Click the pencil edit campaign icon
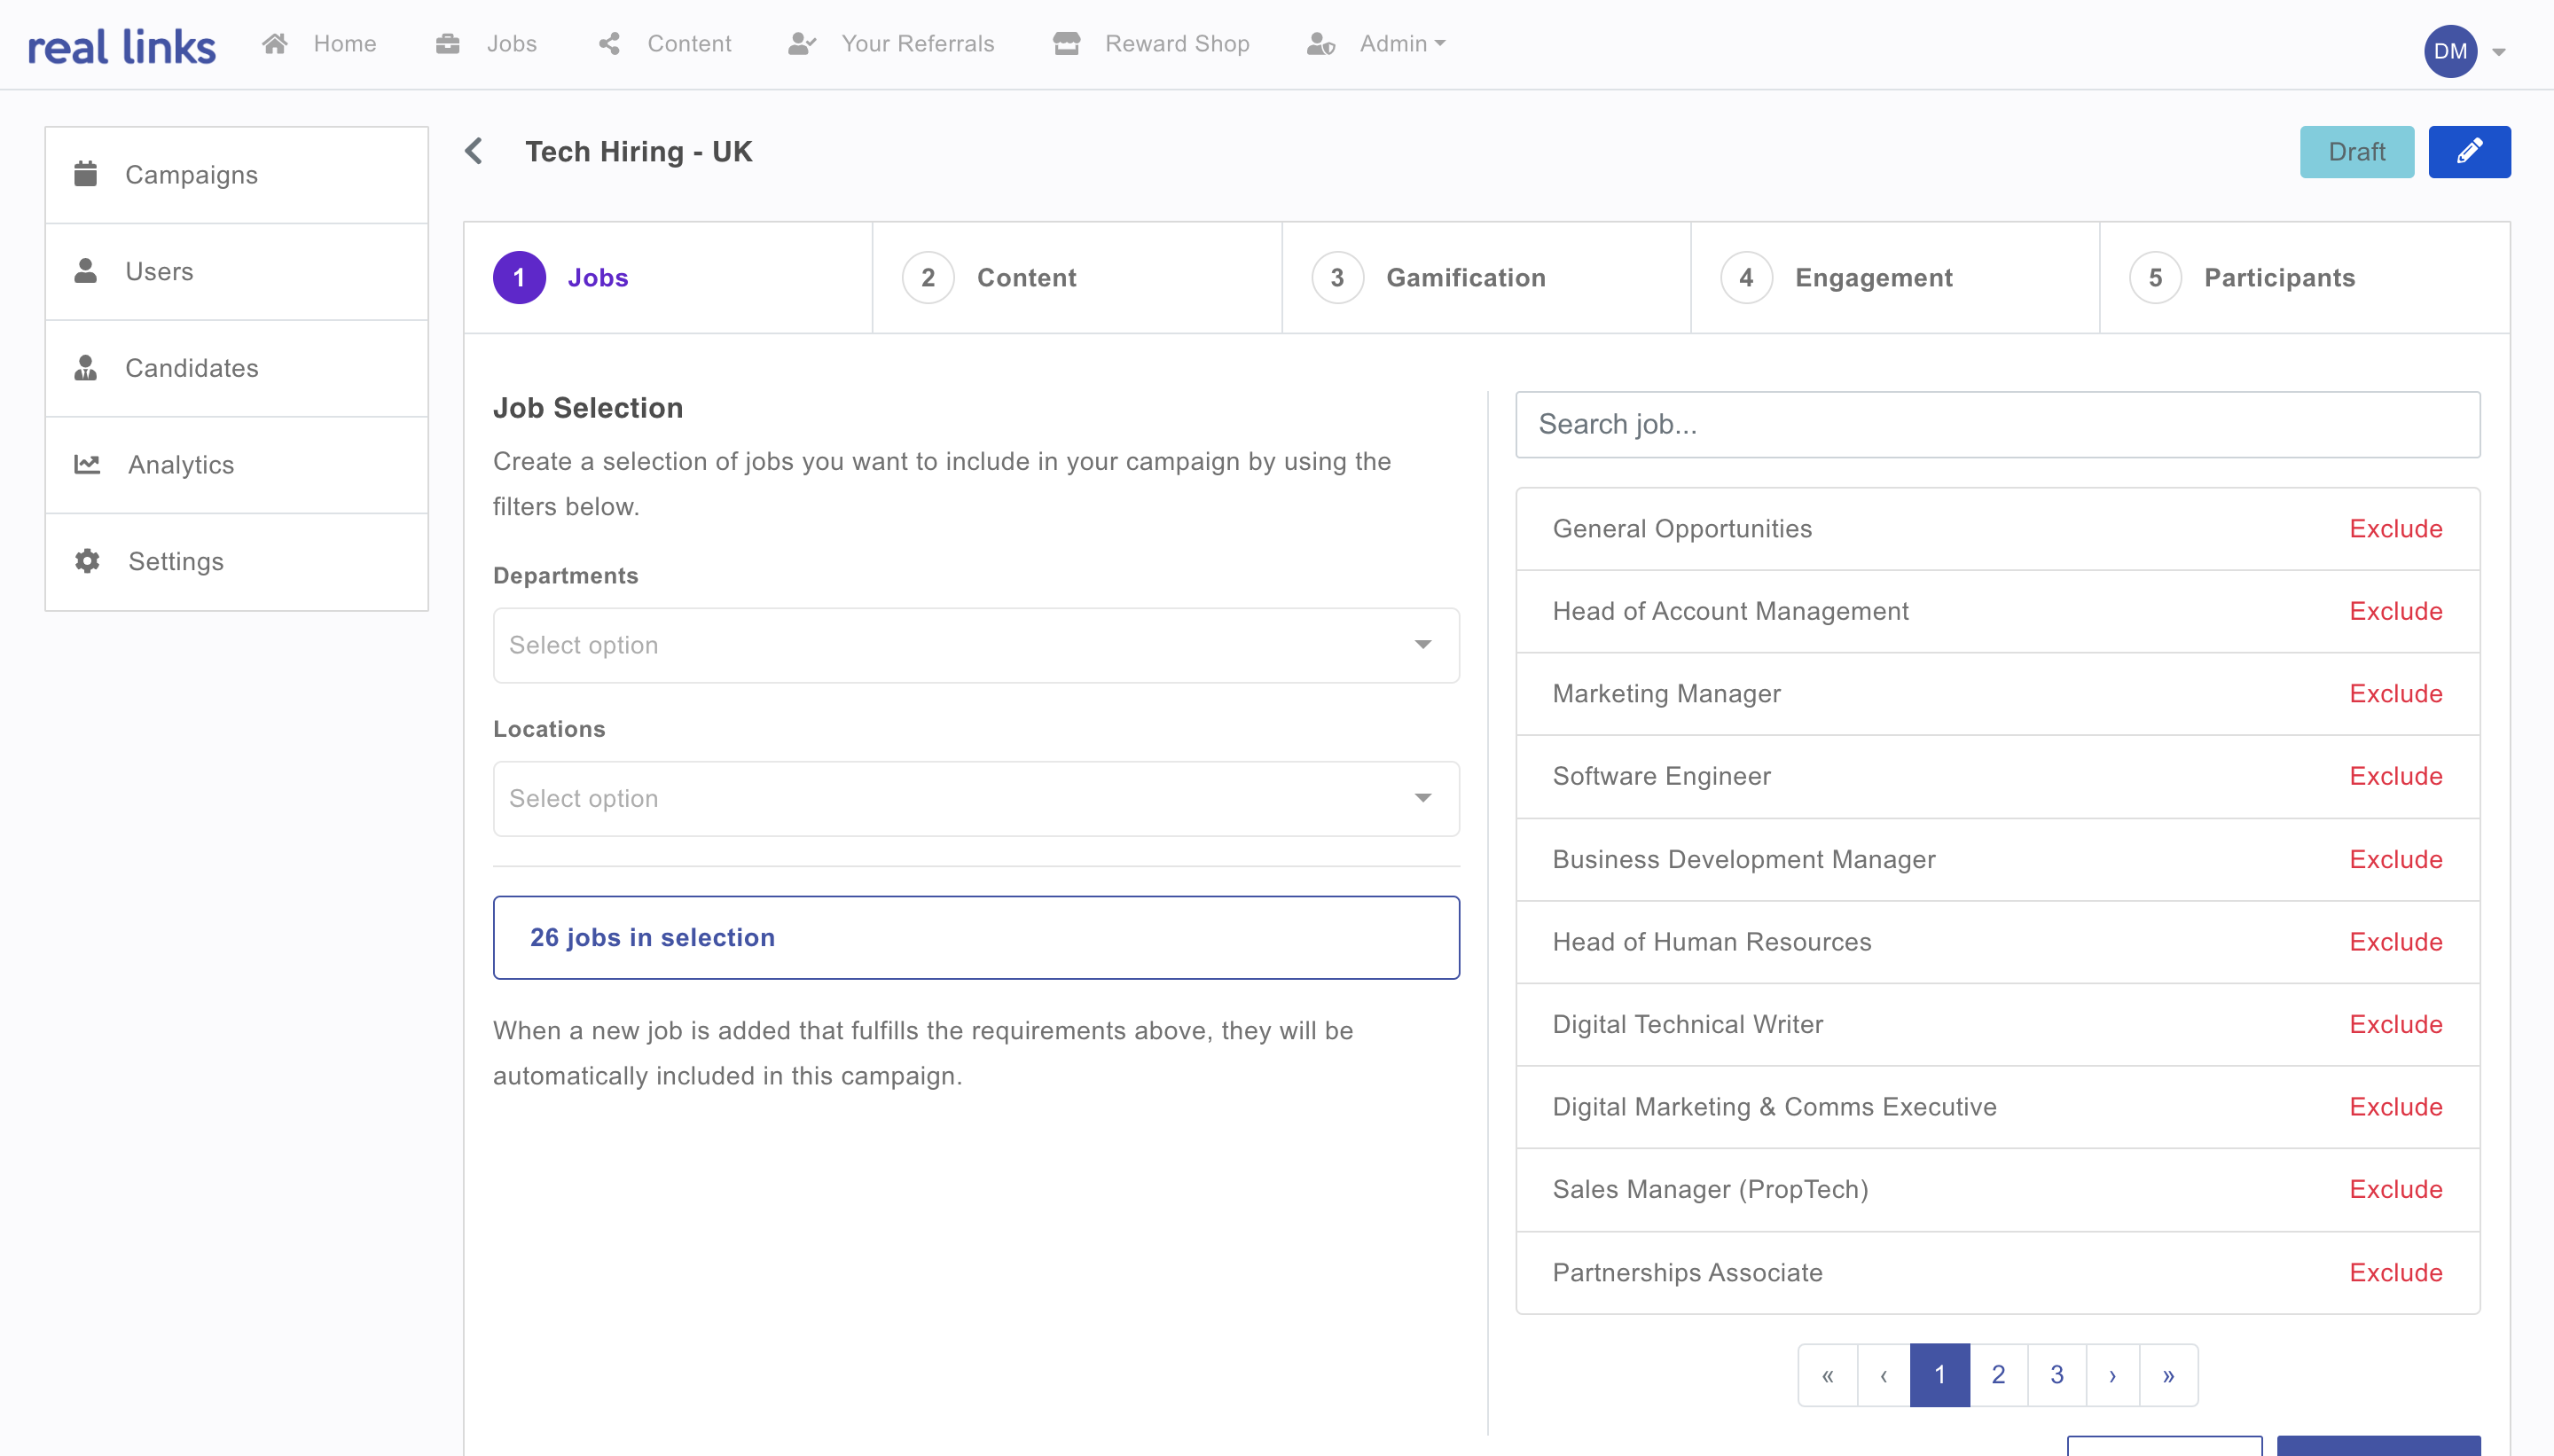This screenshot has width=2554, height=1456. pyautogui.click(x=2468, y=152)
